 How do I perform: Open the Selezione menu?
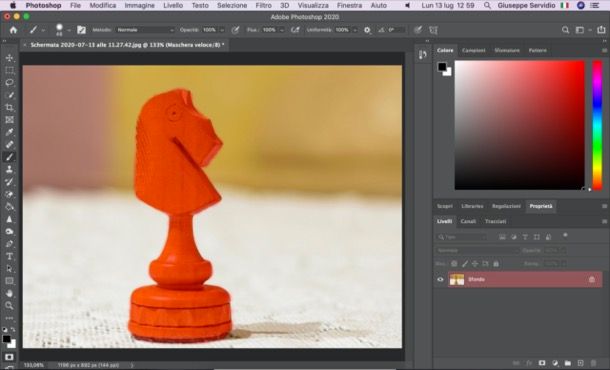point(232,5)
